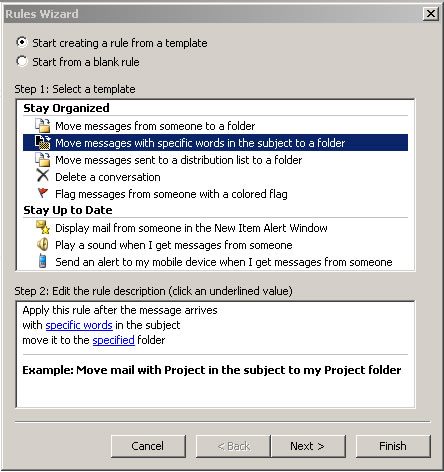Image resolution: width=444 pixels, height=472 pixels.
Task: Click the speaker icon for Play a sound
Action: [43, 244]
